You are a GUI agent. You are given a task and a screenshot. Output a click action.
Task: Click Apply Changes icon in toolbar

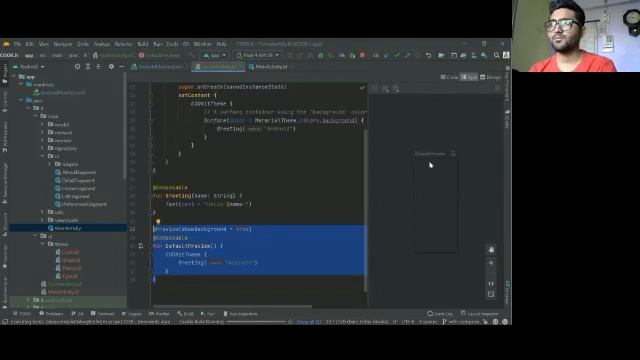coord(300,55)
